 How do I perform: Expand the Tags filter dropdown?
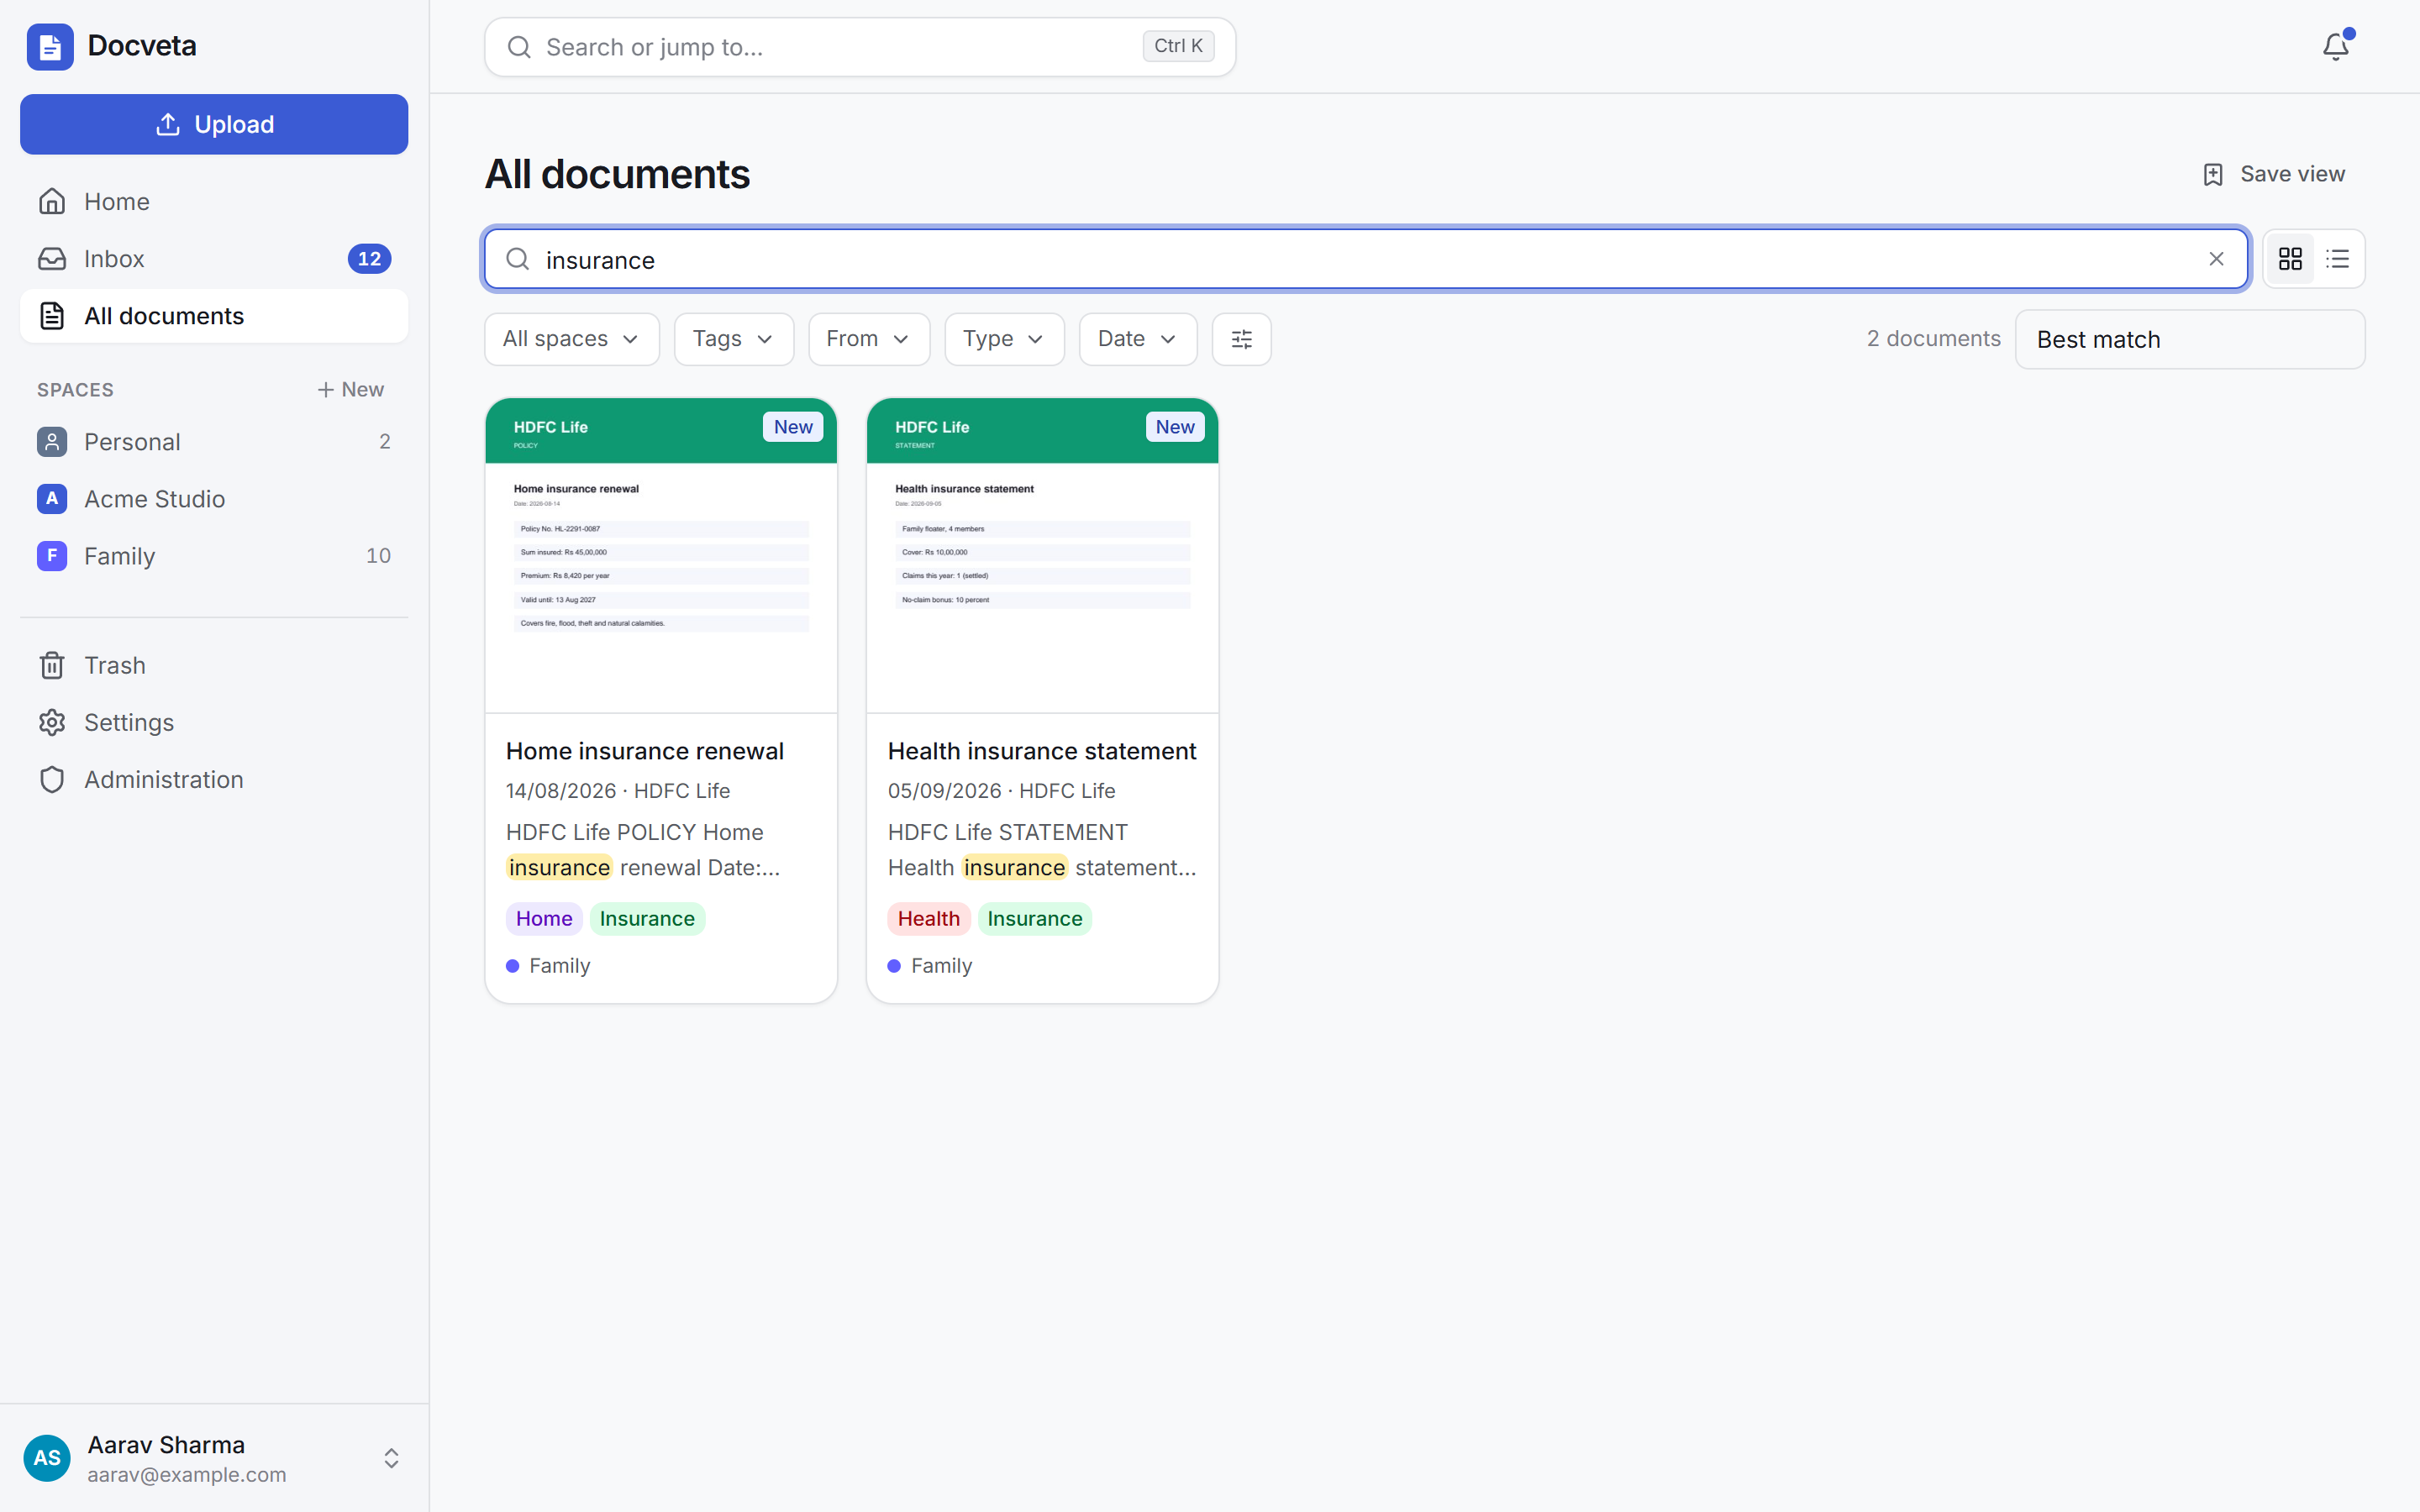[733, 339]
